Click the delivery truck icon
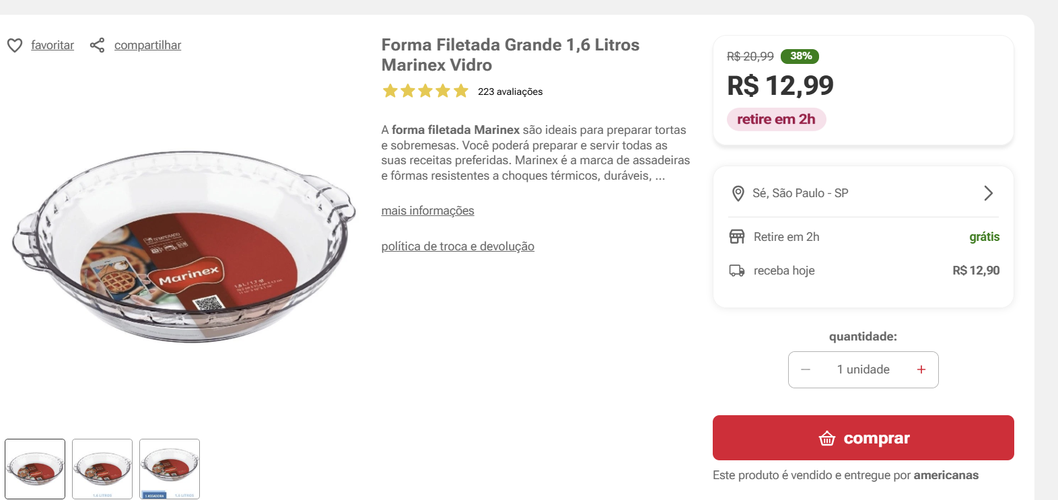Screen dimensions: 1058x500 click(x=737, y=271)
